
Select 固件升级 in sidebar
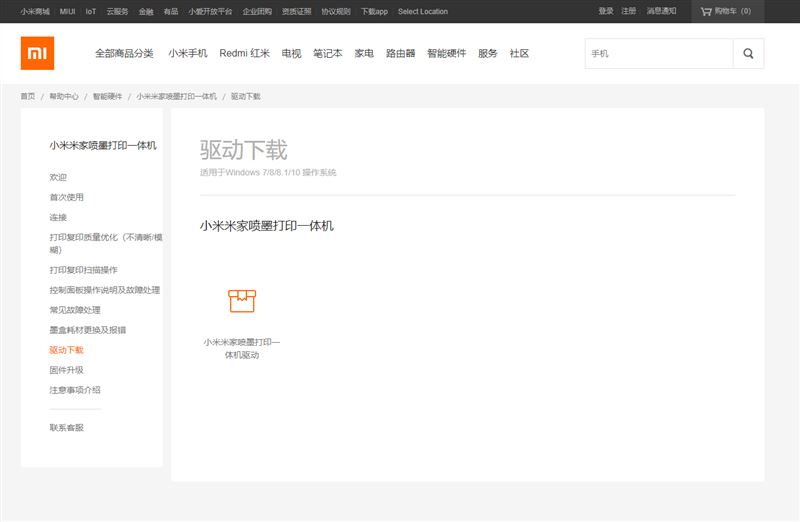click(x=66, y=370)
